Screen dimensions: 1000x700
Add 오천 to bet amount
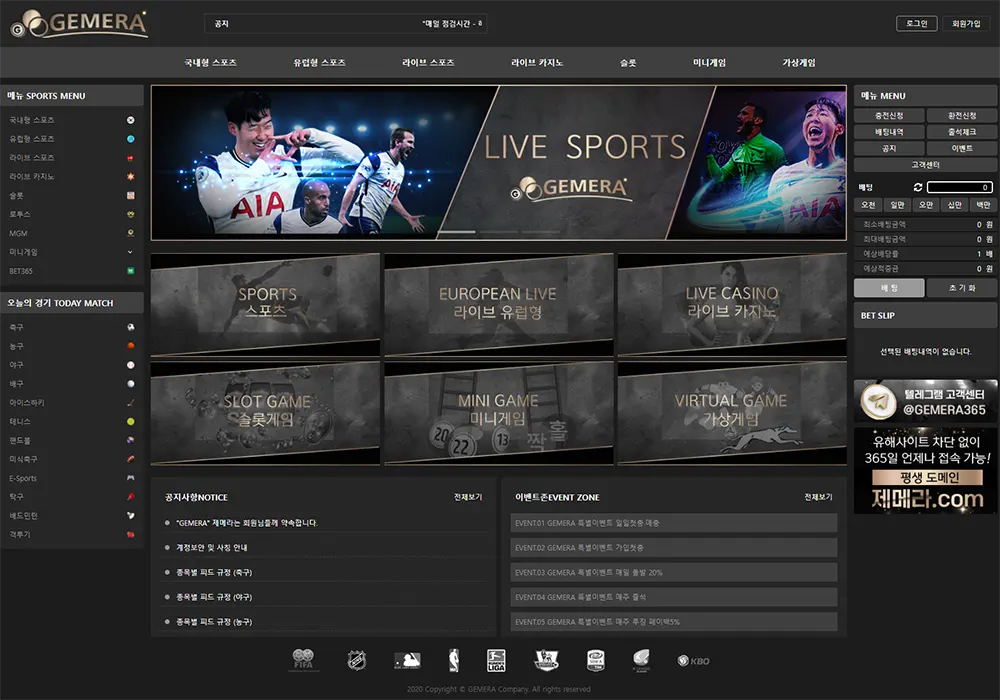coord(868,205)
